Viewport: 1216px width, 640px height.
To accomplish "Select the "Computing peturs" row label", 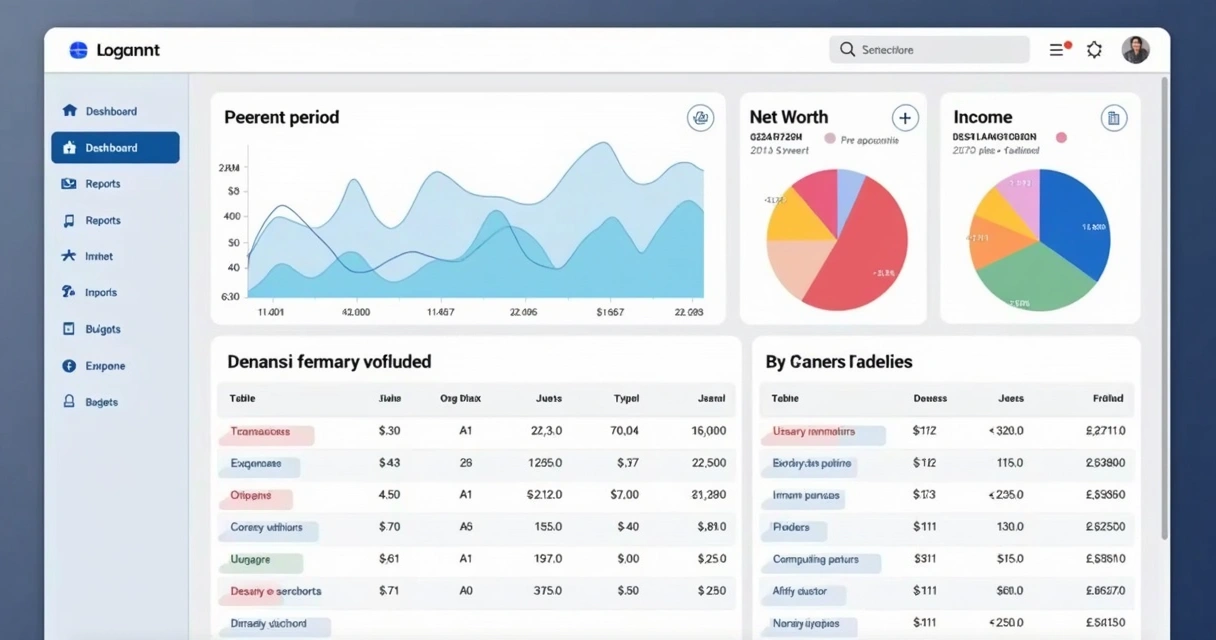I will [x=816, y=560].
